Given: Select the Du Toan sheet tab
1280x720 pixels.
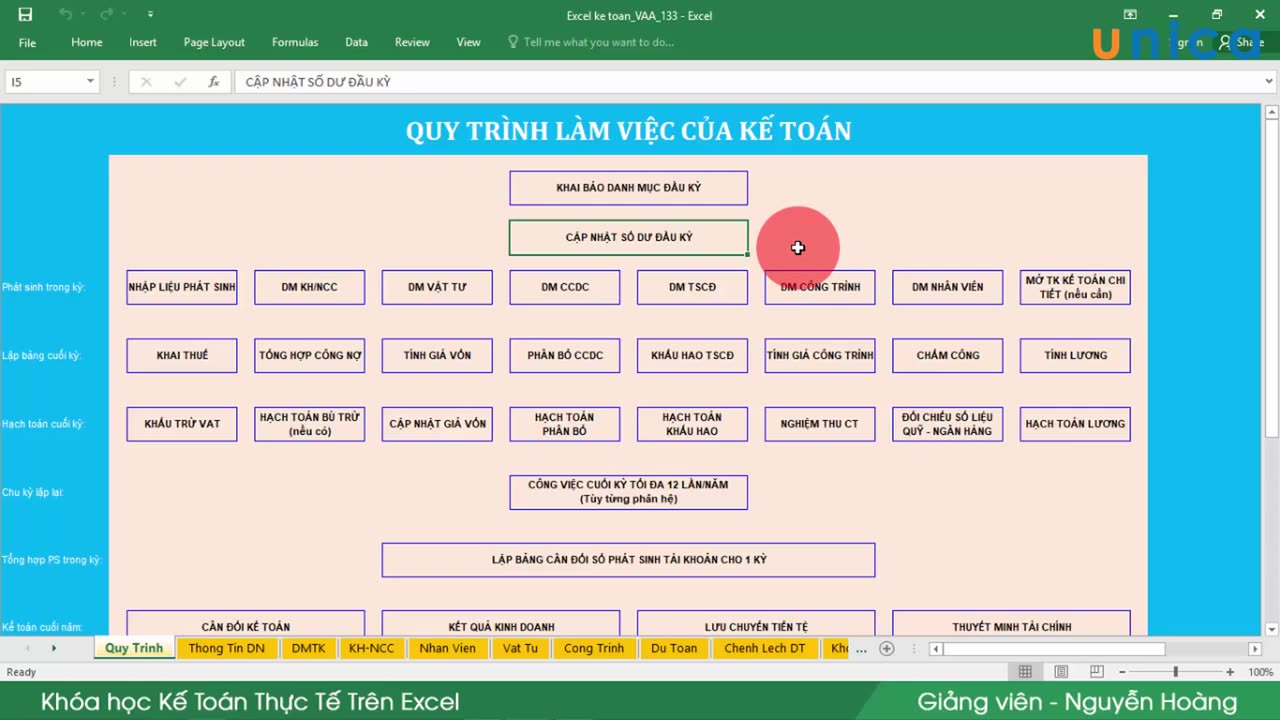Looking at the screenshot, I should coord(674,648).
